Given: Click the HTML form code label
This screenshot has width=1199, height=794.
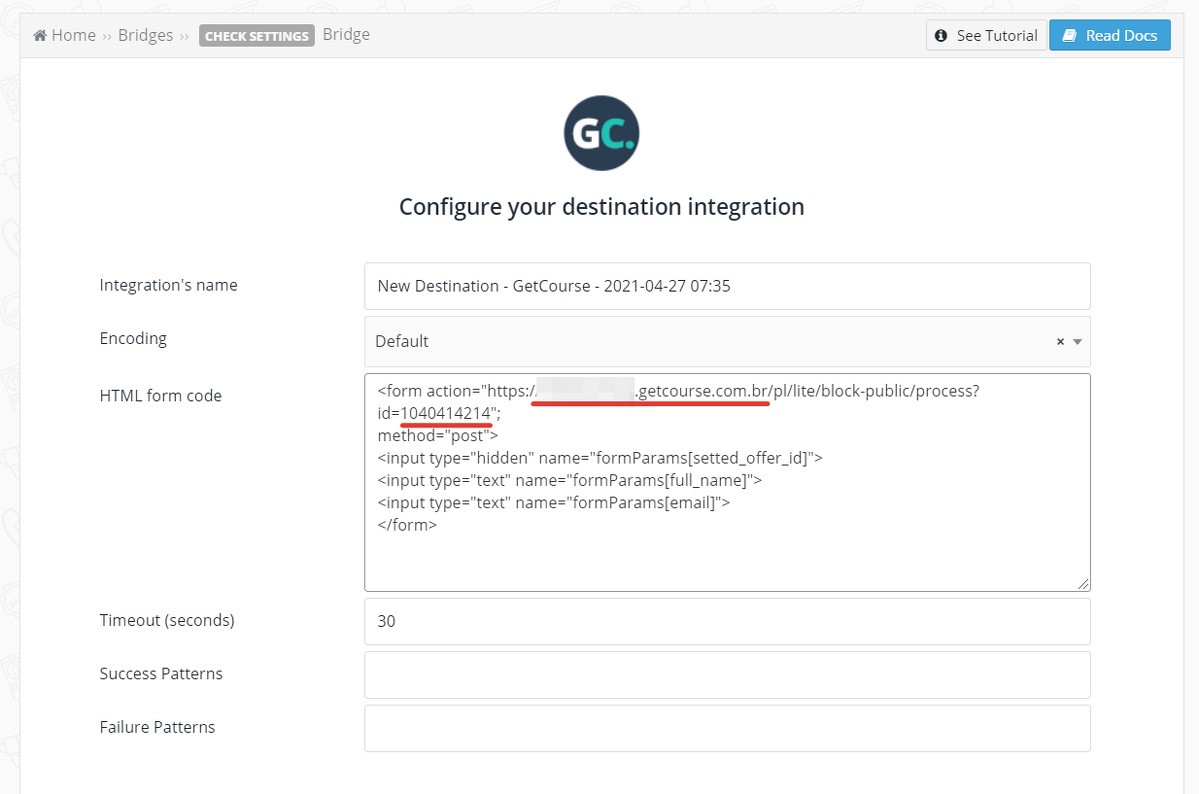Looking at the screenshot, I should tap(160, 396).
